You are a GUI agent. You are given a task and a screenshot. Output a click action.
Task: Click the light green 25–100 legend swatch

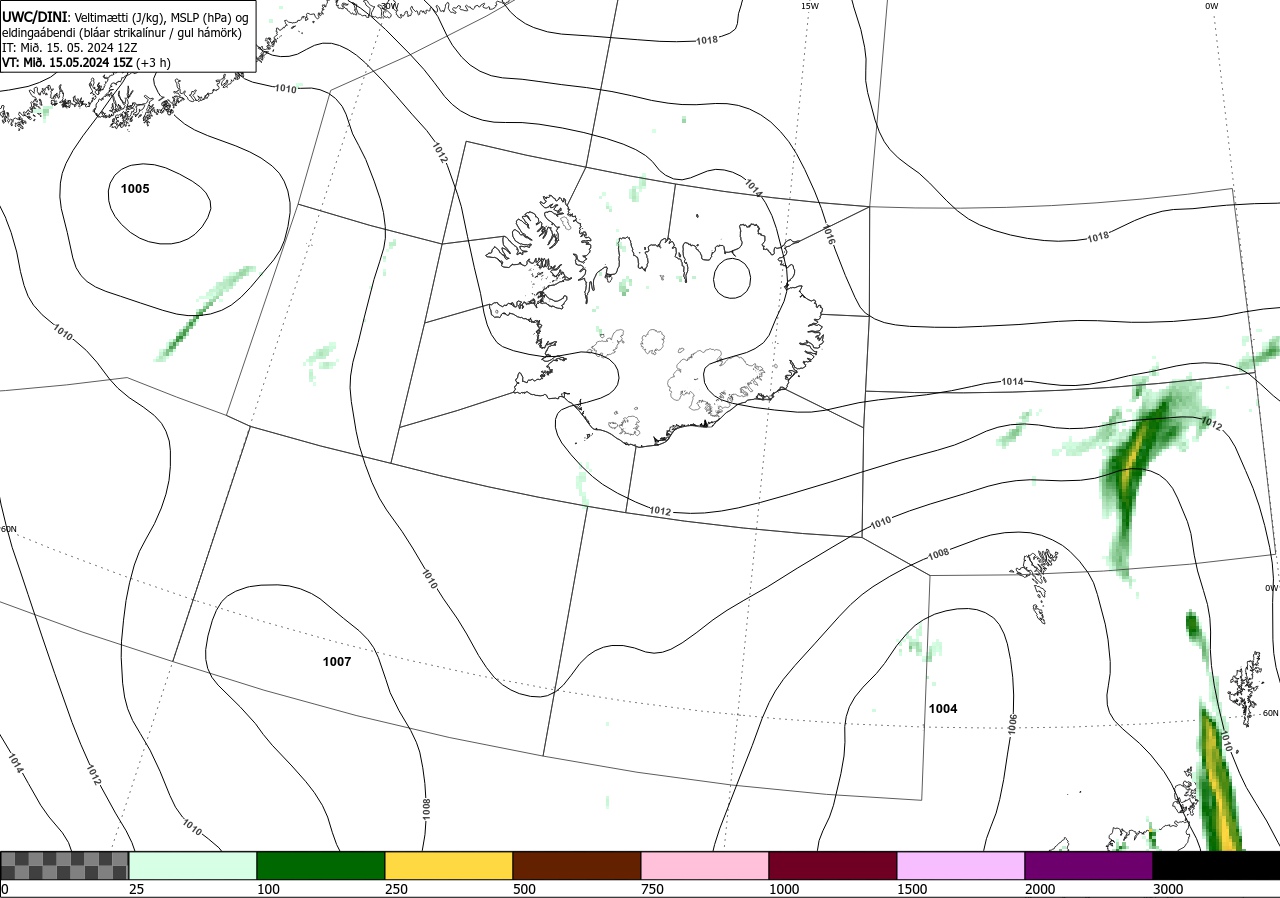pyautogui.click(x=193, y=865)
